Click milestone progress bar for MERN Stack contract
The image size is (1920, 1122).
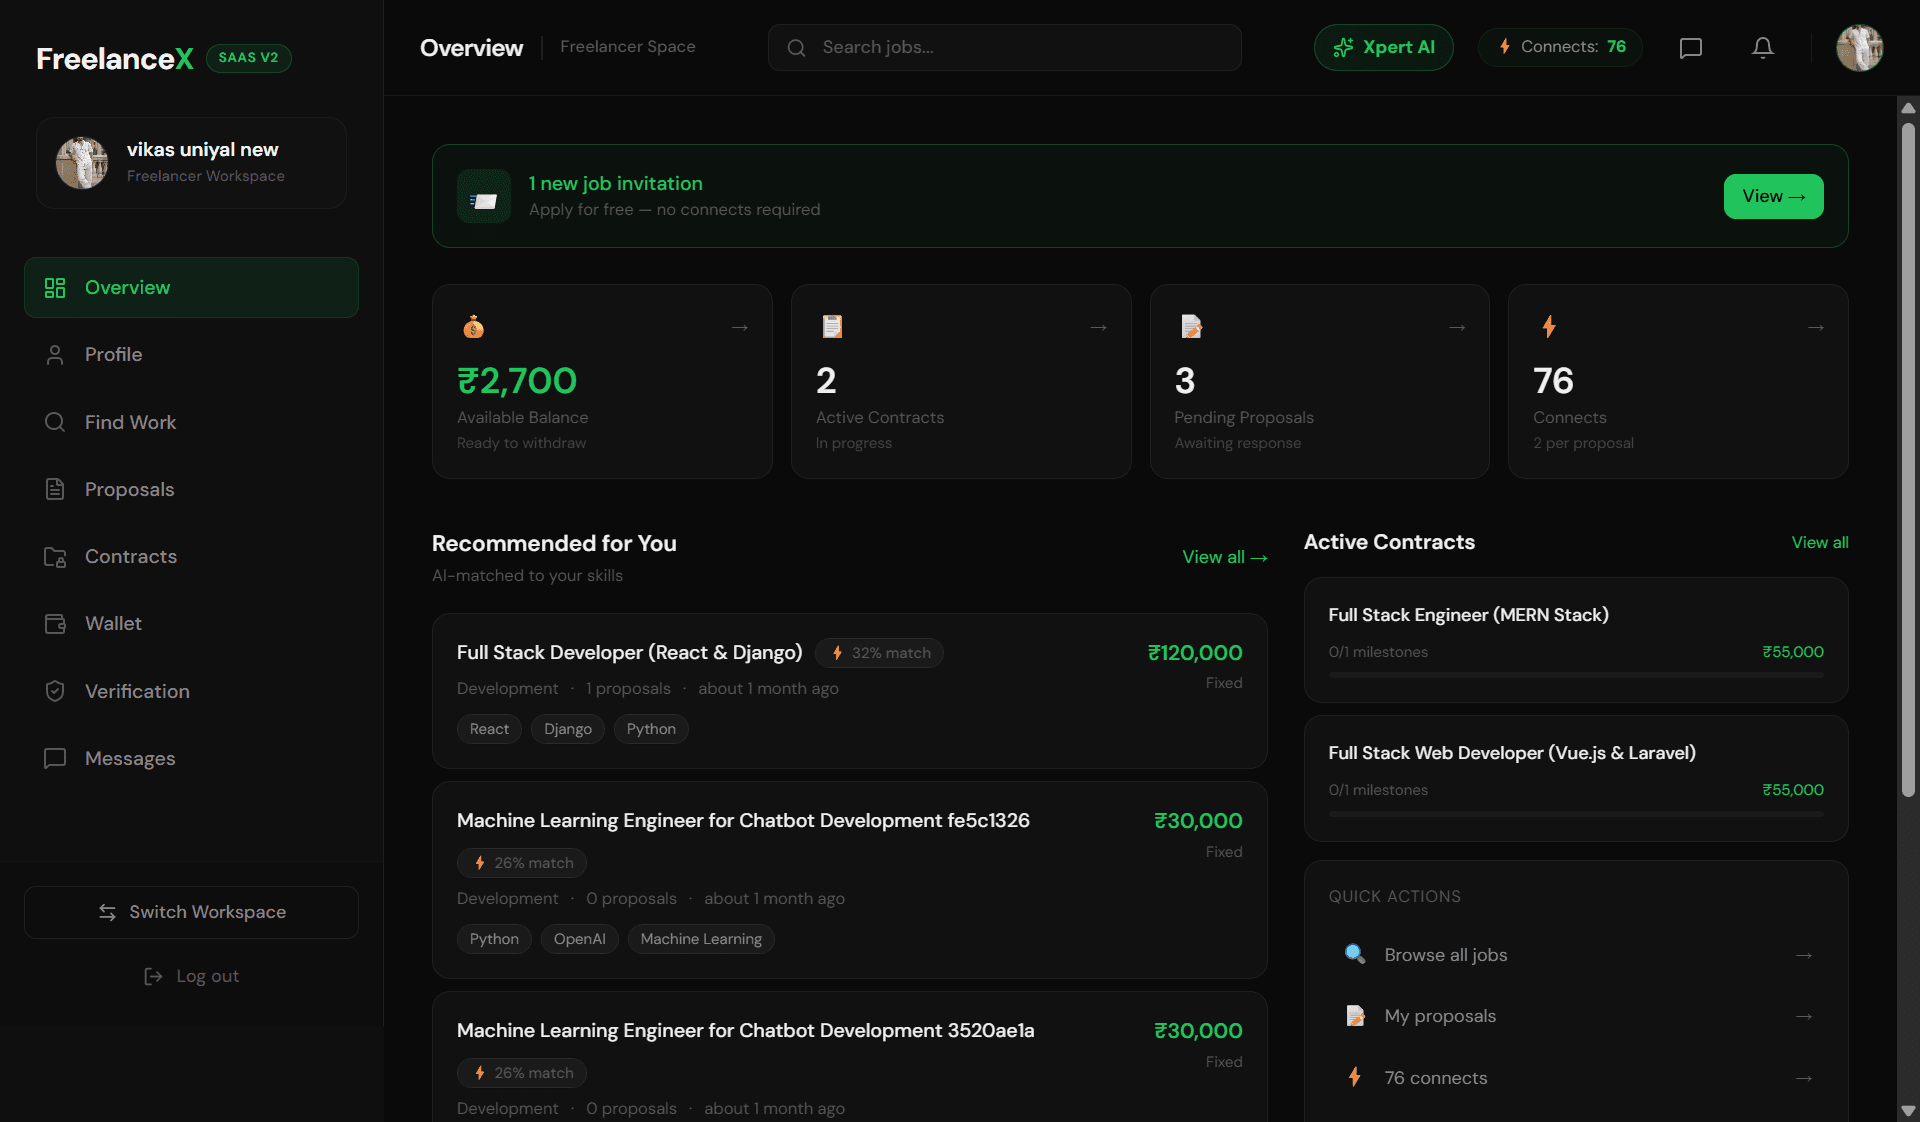[1576, 676]
